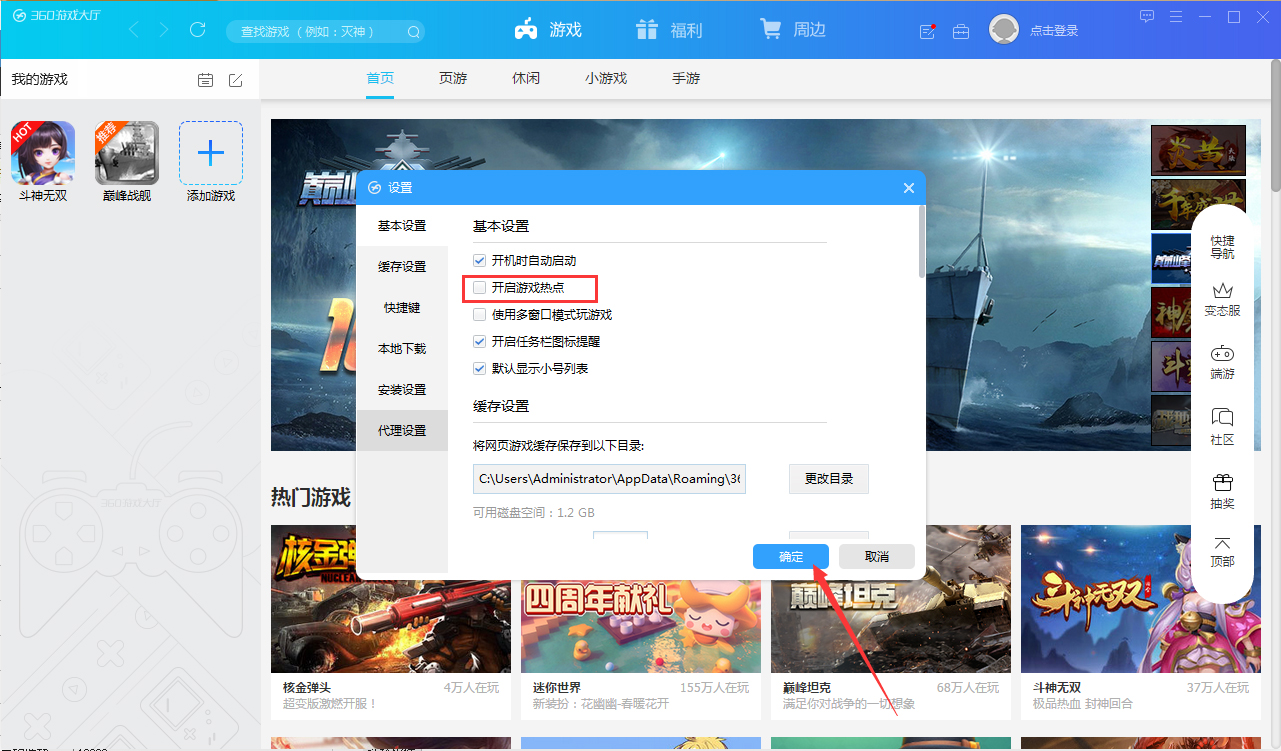The width and height of the screenshot is (1281, 751).
Task: Click the plus icon to 添加游戏
Action: pos(210,153)
